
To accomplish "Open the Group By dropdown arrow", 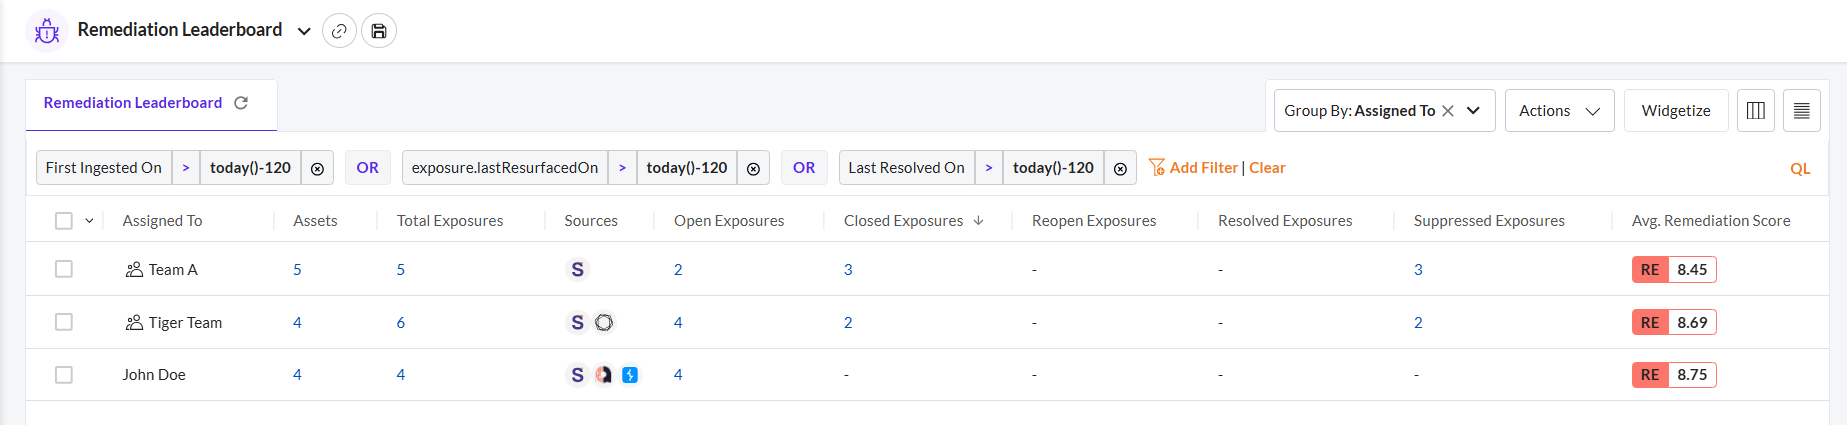I will click(x=1473, y=111).
